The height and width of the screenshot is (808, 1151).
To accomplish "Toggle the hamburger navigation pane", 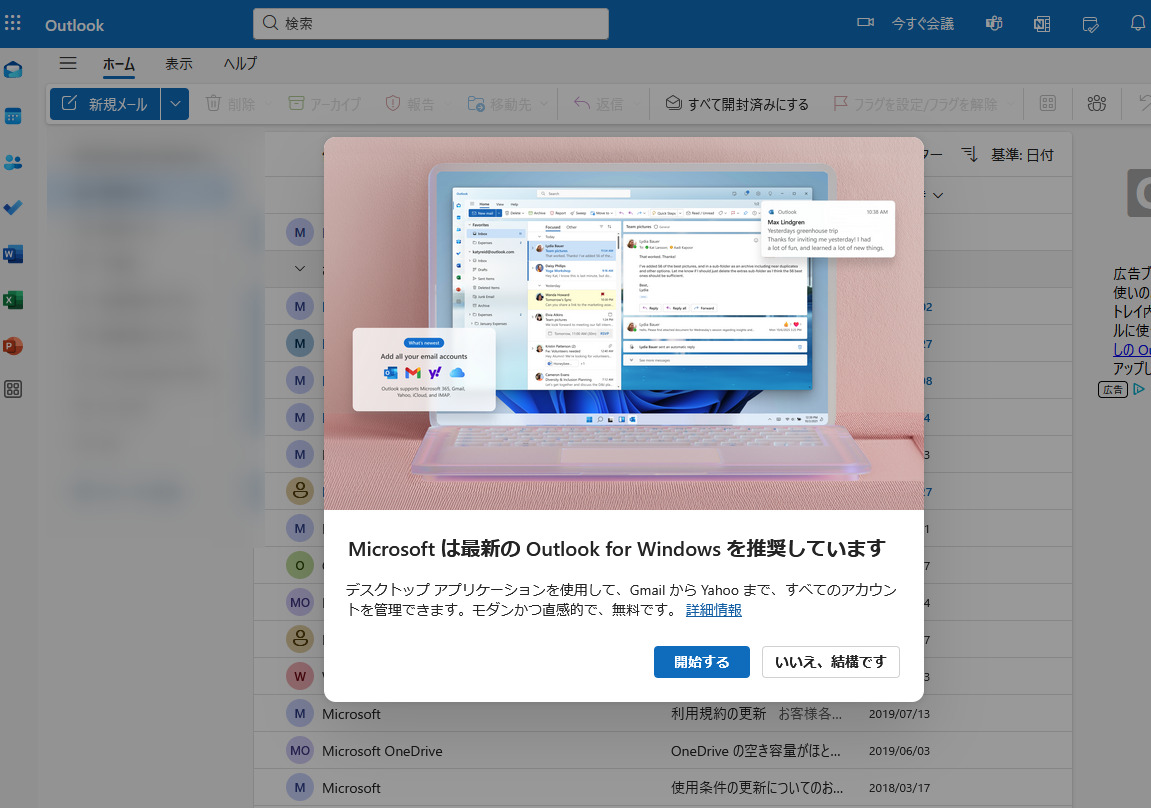I will tap(68, 64).
